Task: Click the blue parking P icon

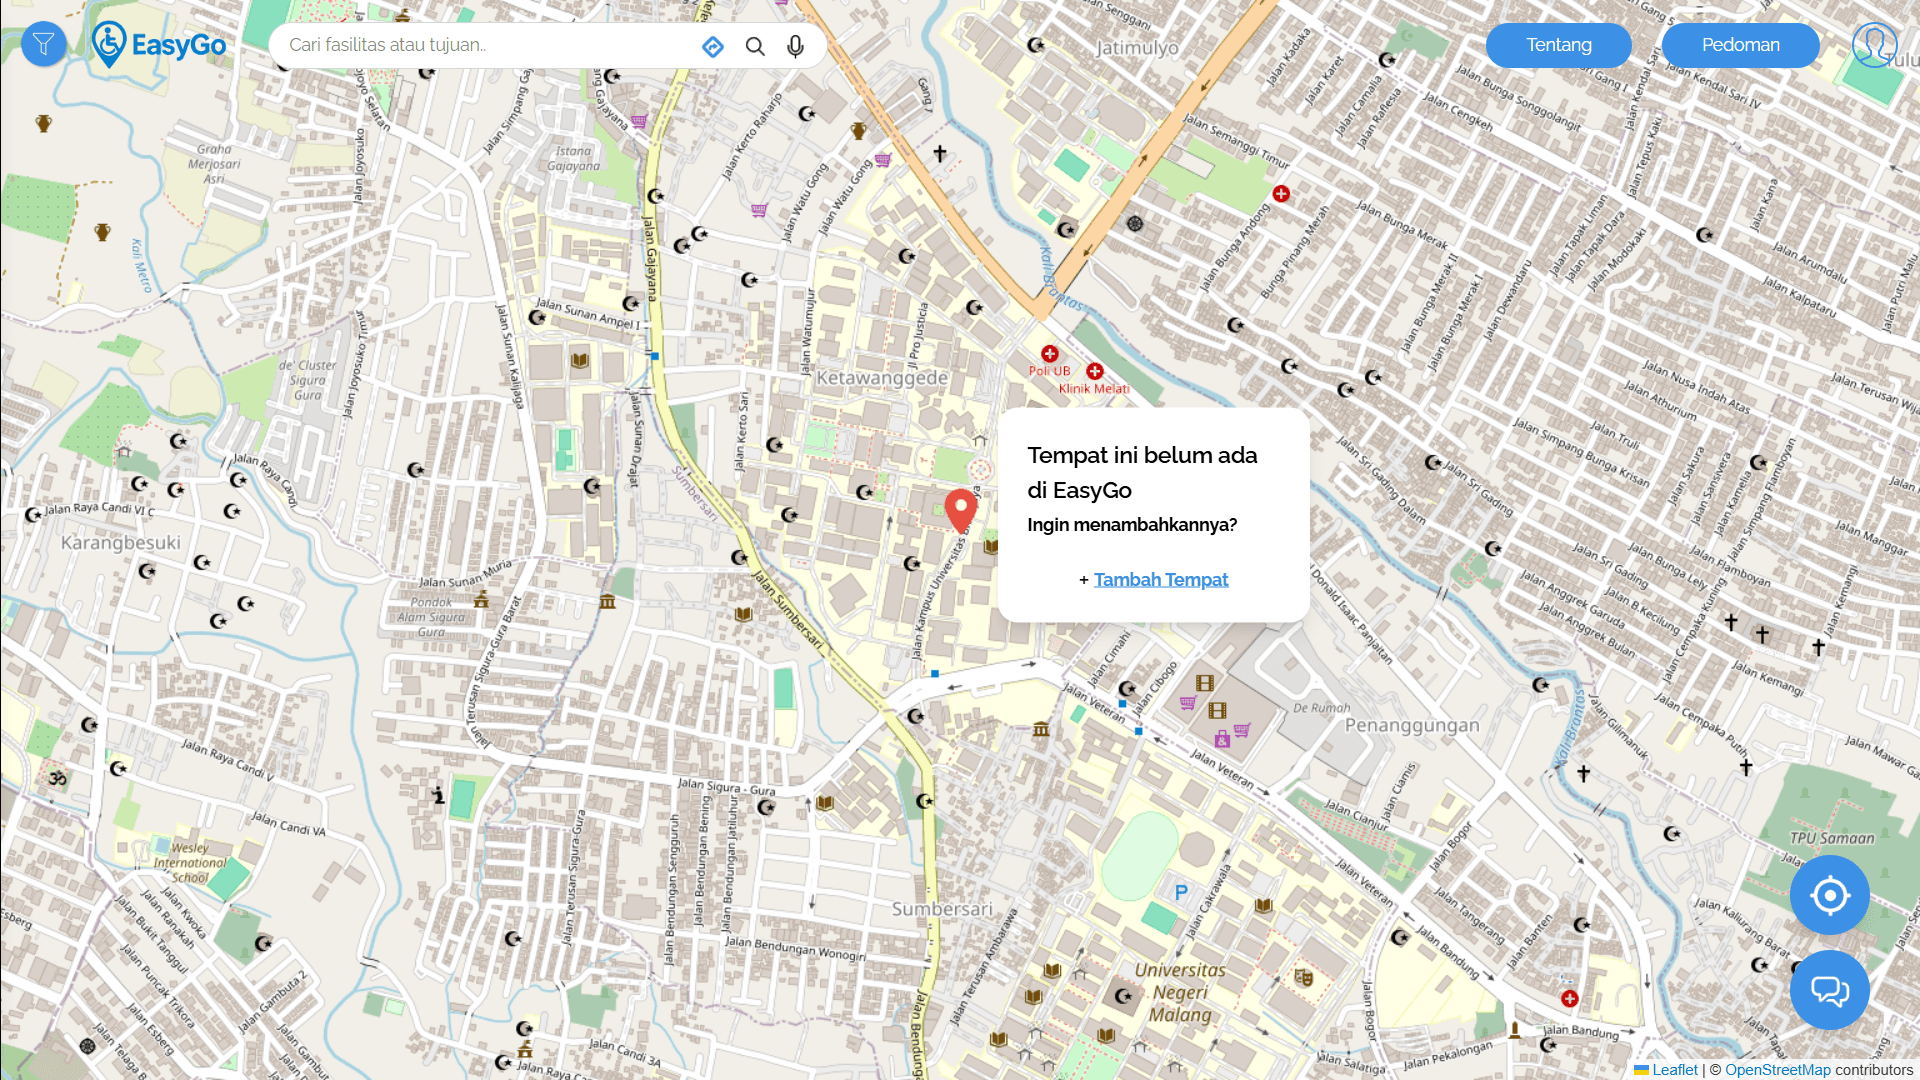Action: (x=1181, y=892)
